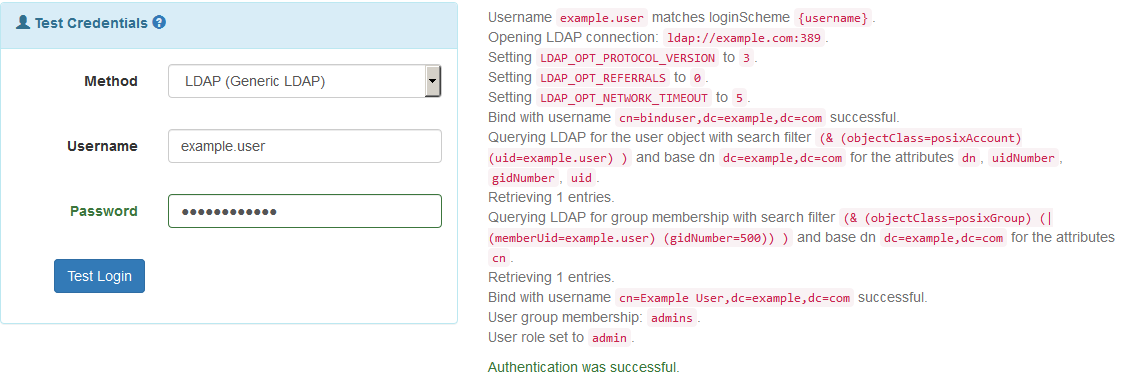Image resolution: width=1140 pixels, height=386 pixels.
Task: Click the help question mark icon
Action: click(159, 23)
